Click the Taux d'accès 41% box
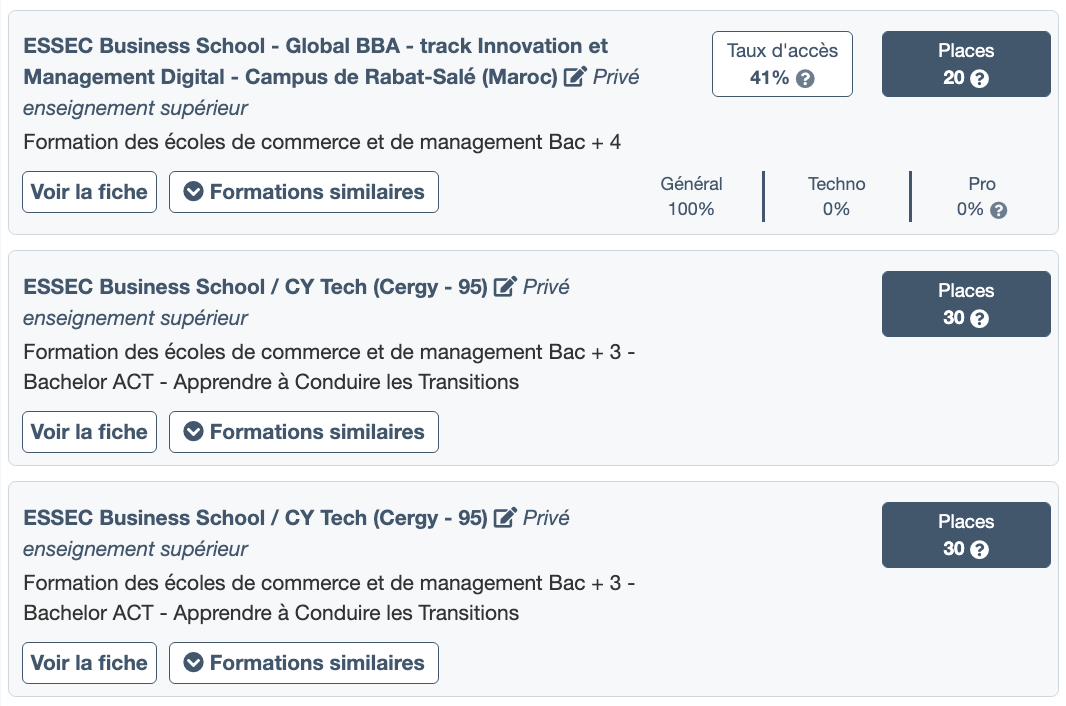Screen dimensions: 1066x706 tap(782, 64)
